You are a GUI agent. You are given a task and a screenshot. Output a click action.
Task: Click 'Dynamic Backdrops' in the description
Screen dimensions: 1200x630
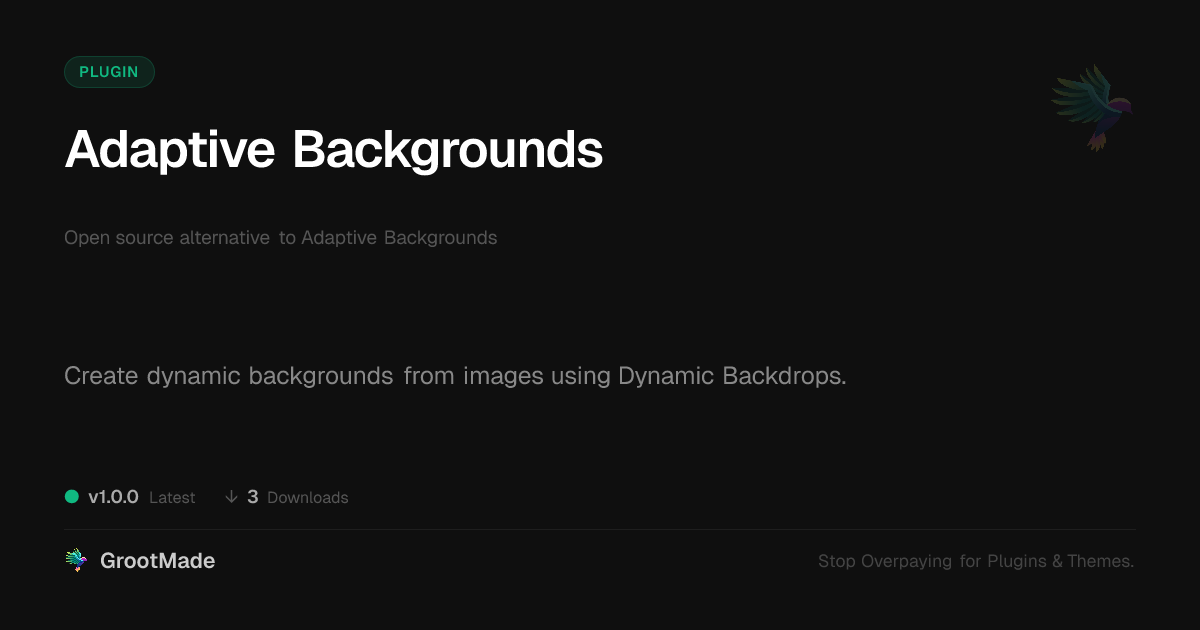coord(731,376)
